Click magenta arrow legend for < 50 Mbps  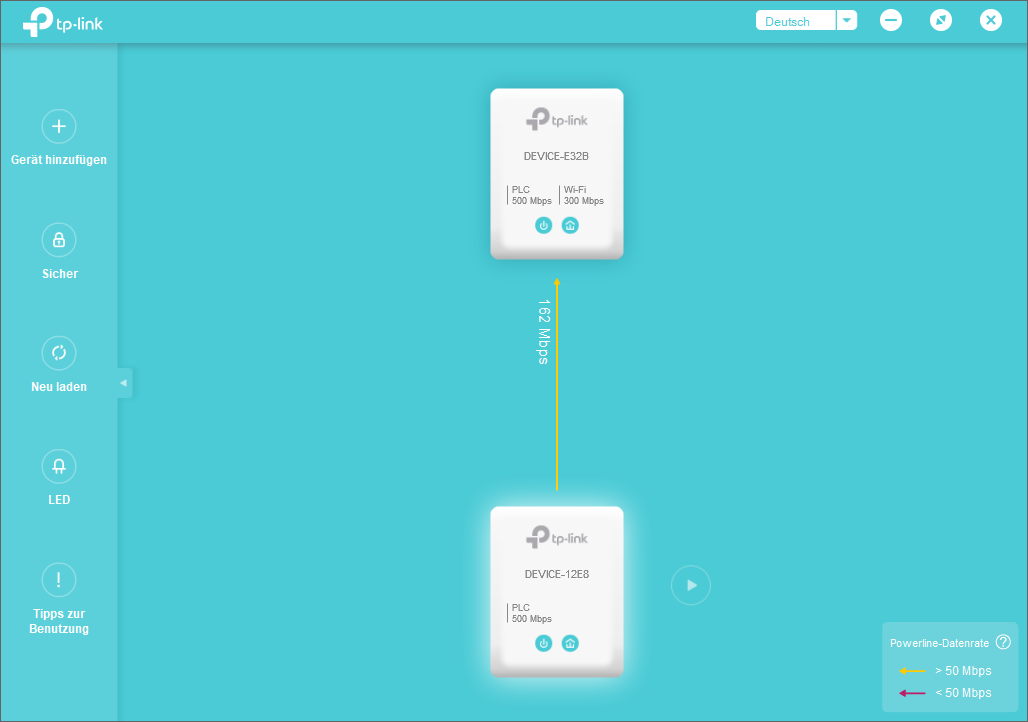(x=912, y=693)
